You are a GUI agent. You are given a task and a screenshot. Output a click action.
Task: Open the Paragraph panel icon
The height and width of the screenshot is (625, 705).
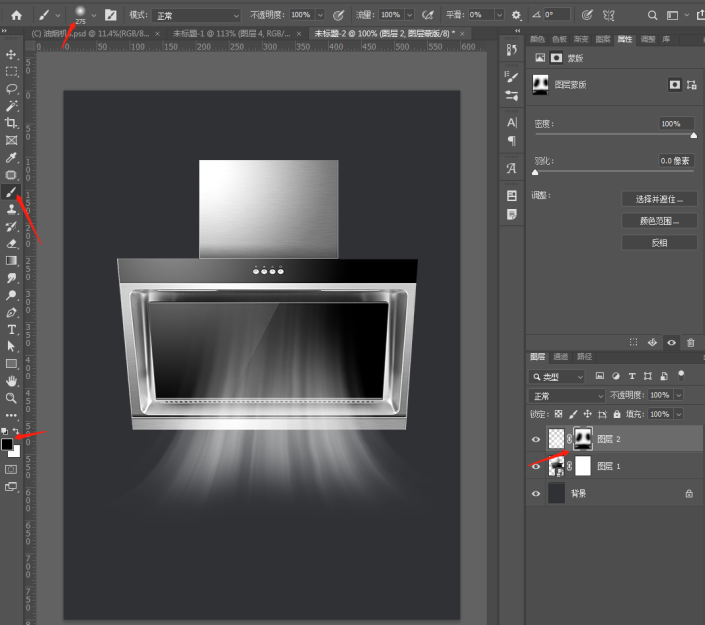click(x=512, y=141)
